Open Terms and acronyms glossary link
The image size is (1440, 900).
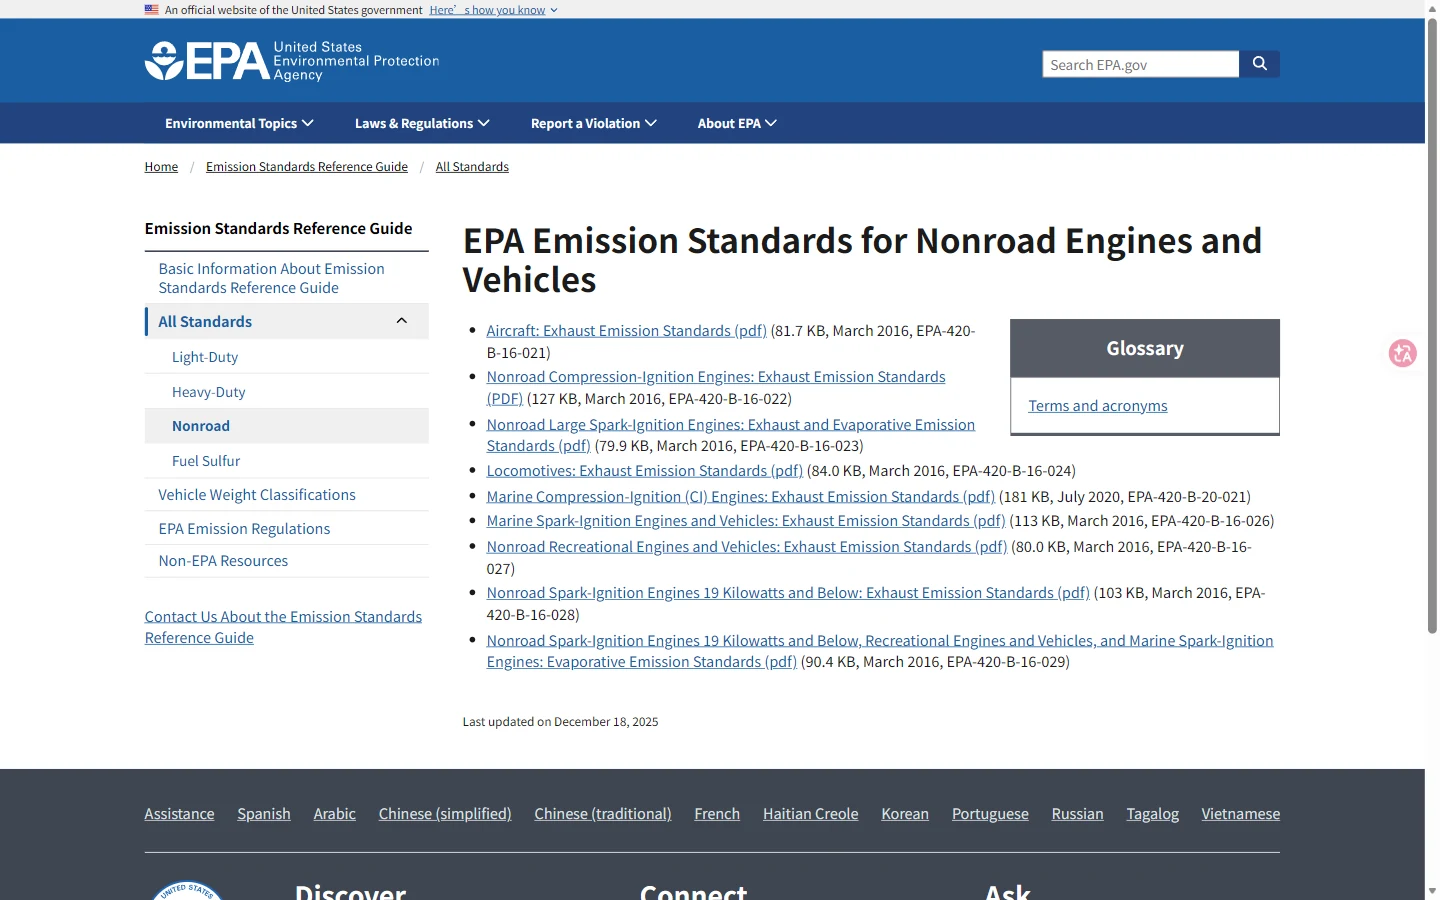(x=1098, y=406)
